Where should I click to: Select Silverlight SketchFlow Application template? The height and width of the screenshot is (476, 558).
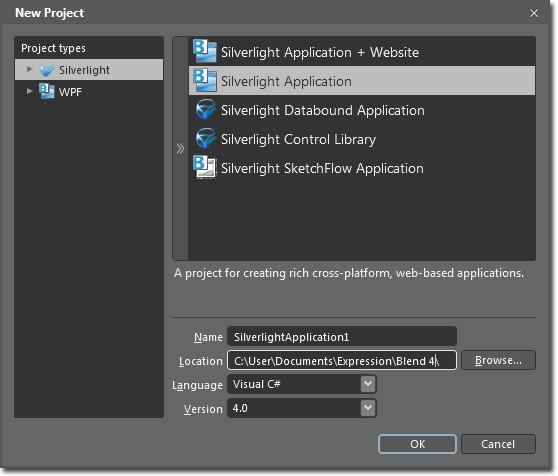pos(362,168)
